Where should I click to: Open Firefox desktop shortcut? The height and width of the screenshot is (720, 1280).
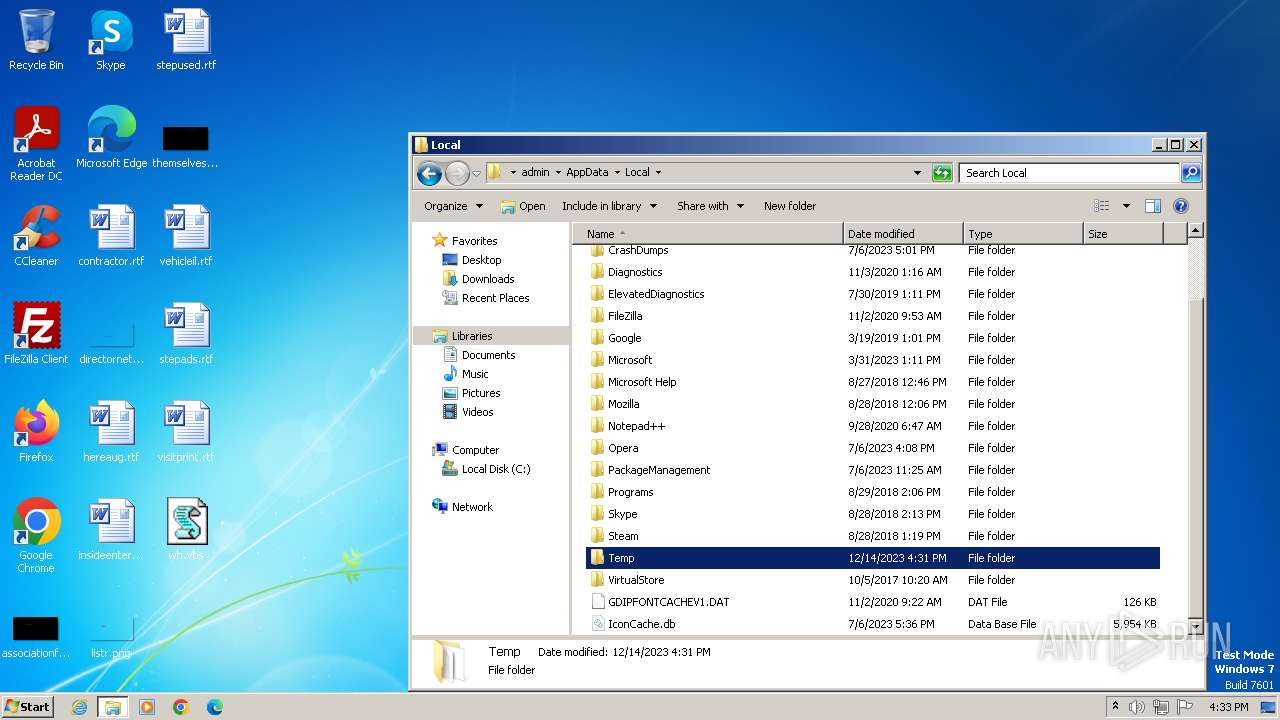36,431
